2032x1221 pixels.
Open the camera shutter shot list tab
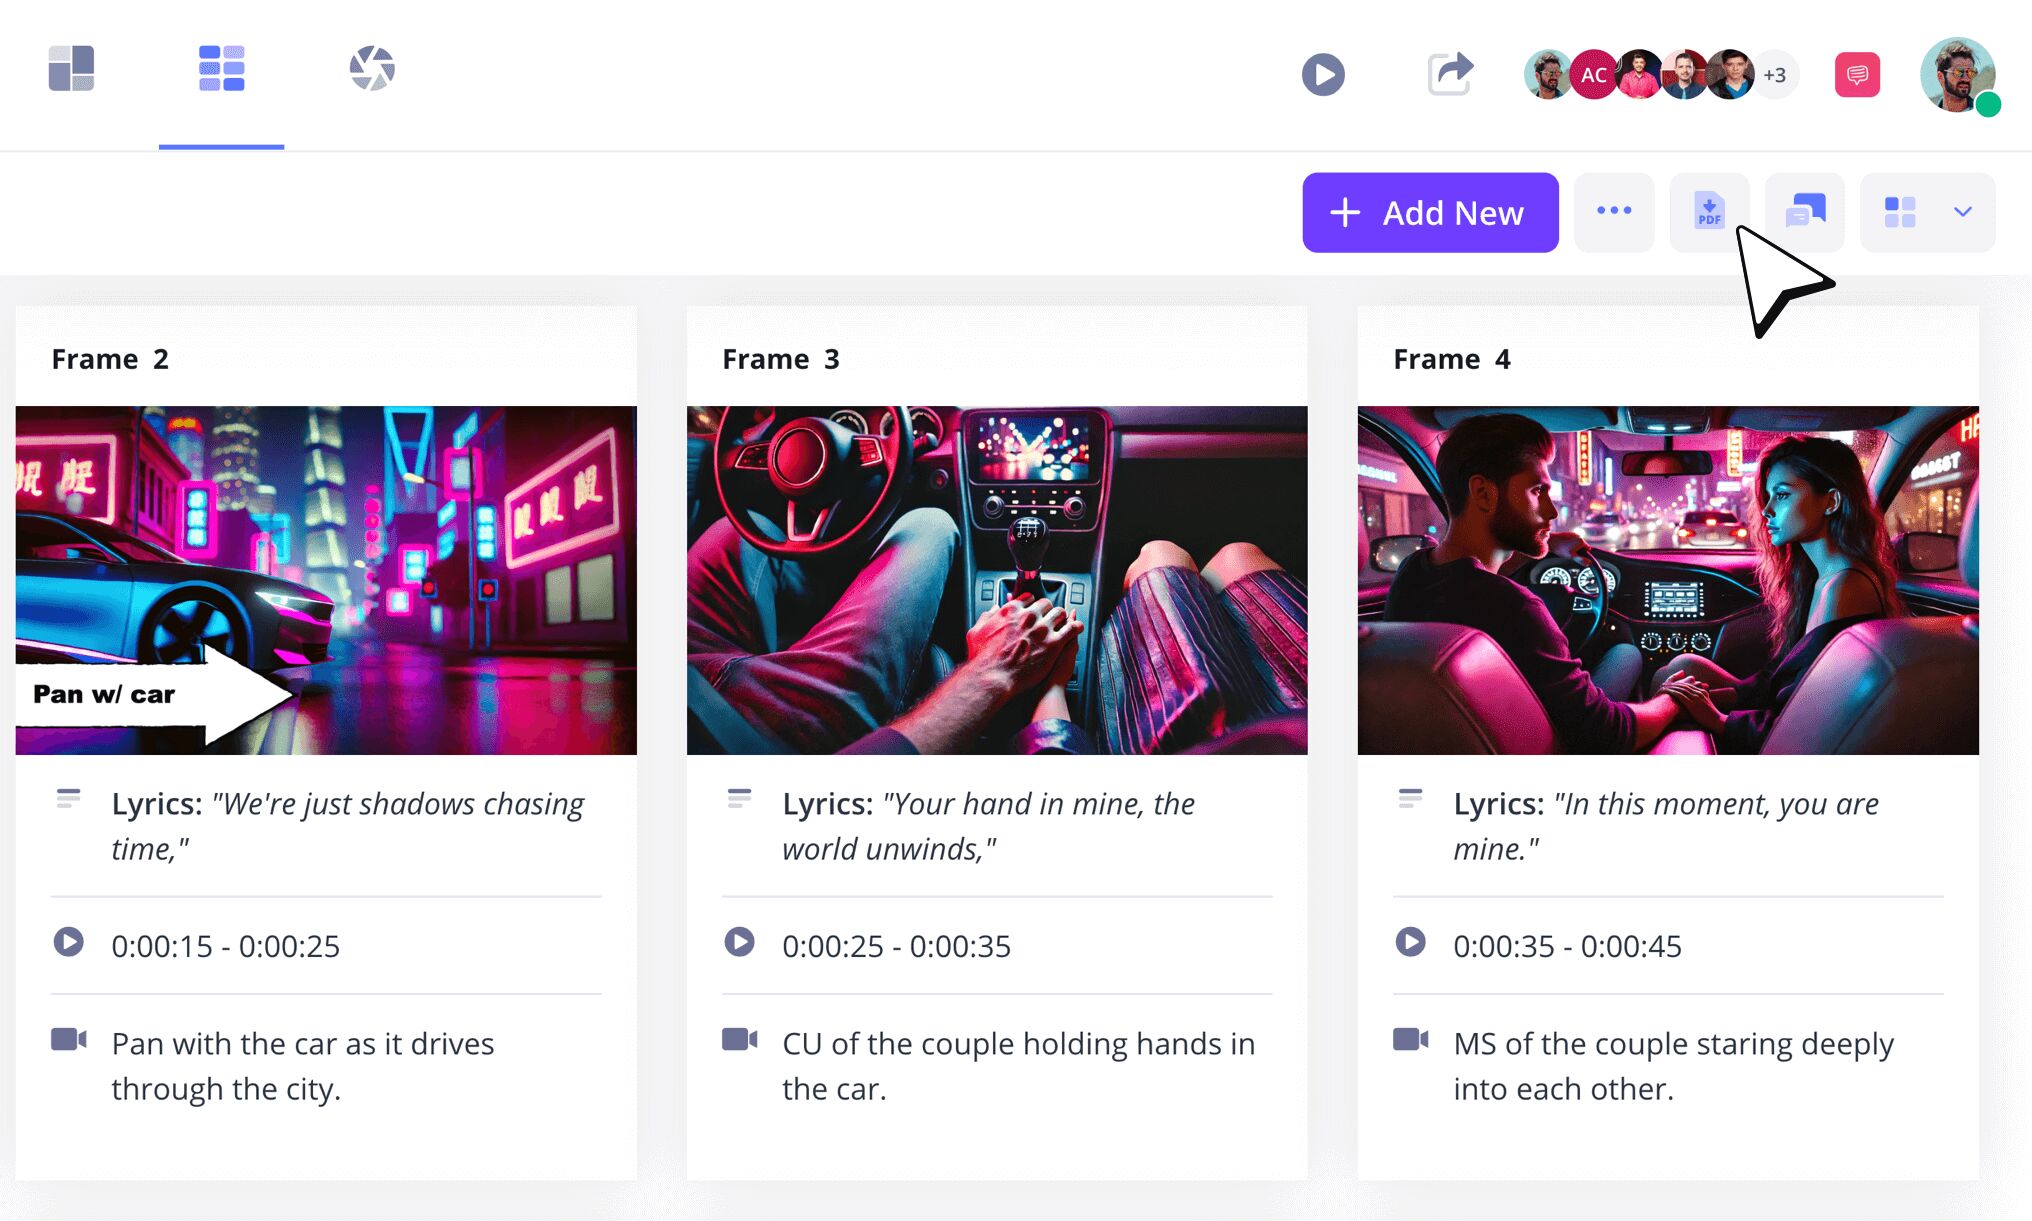pos(372,69)
